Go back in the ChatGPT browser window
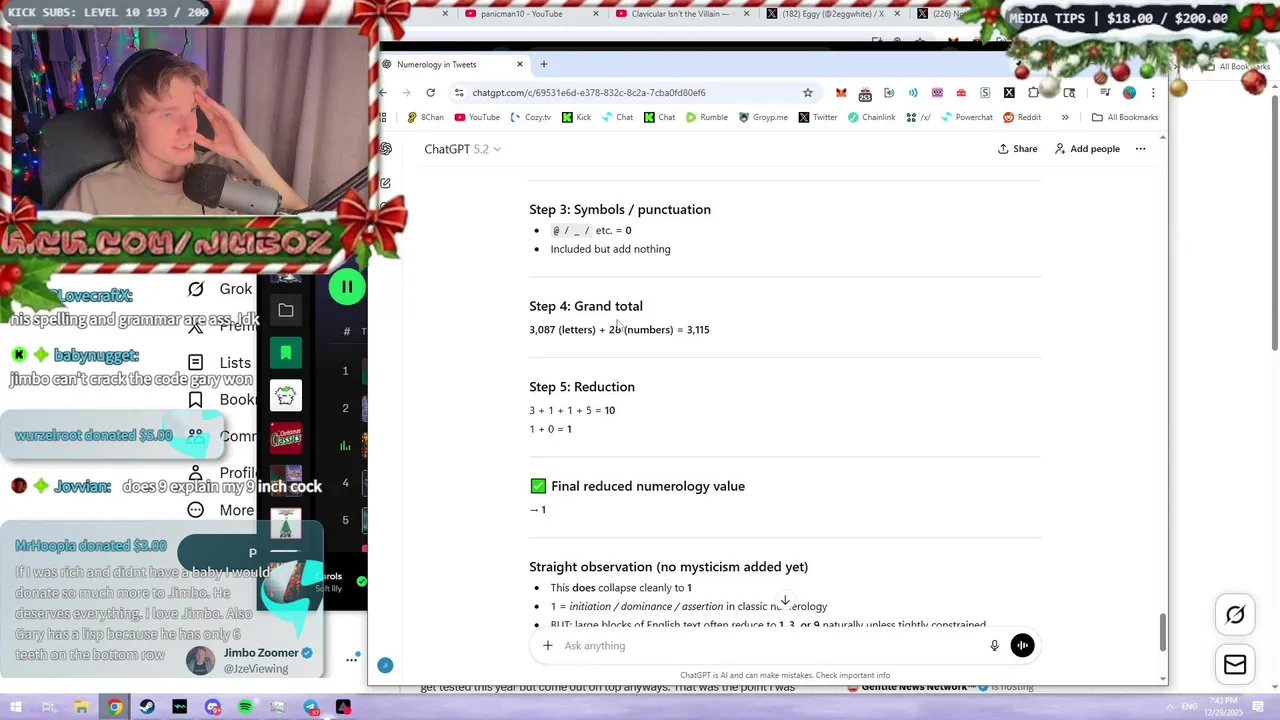 (383, 93)
